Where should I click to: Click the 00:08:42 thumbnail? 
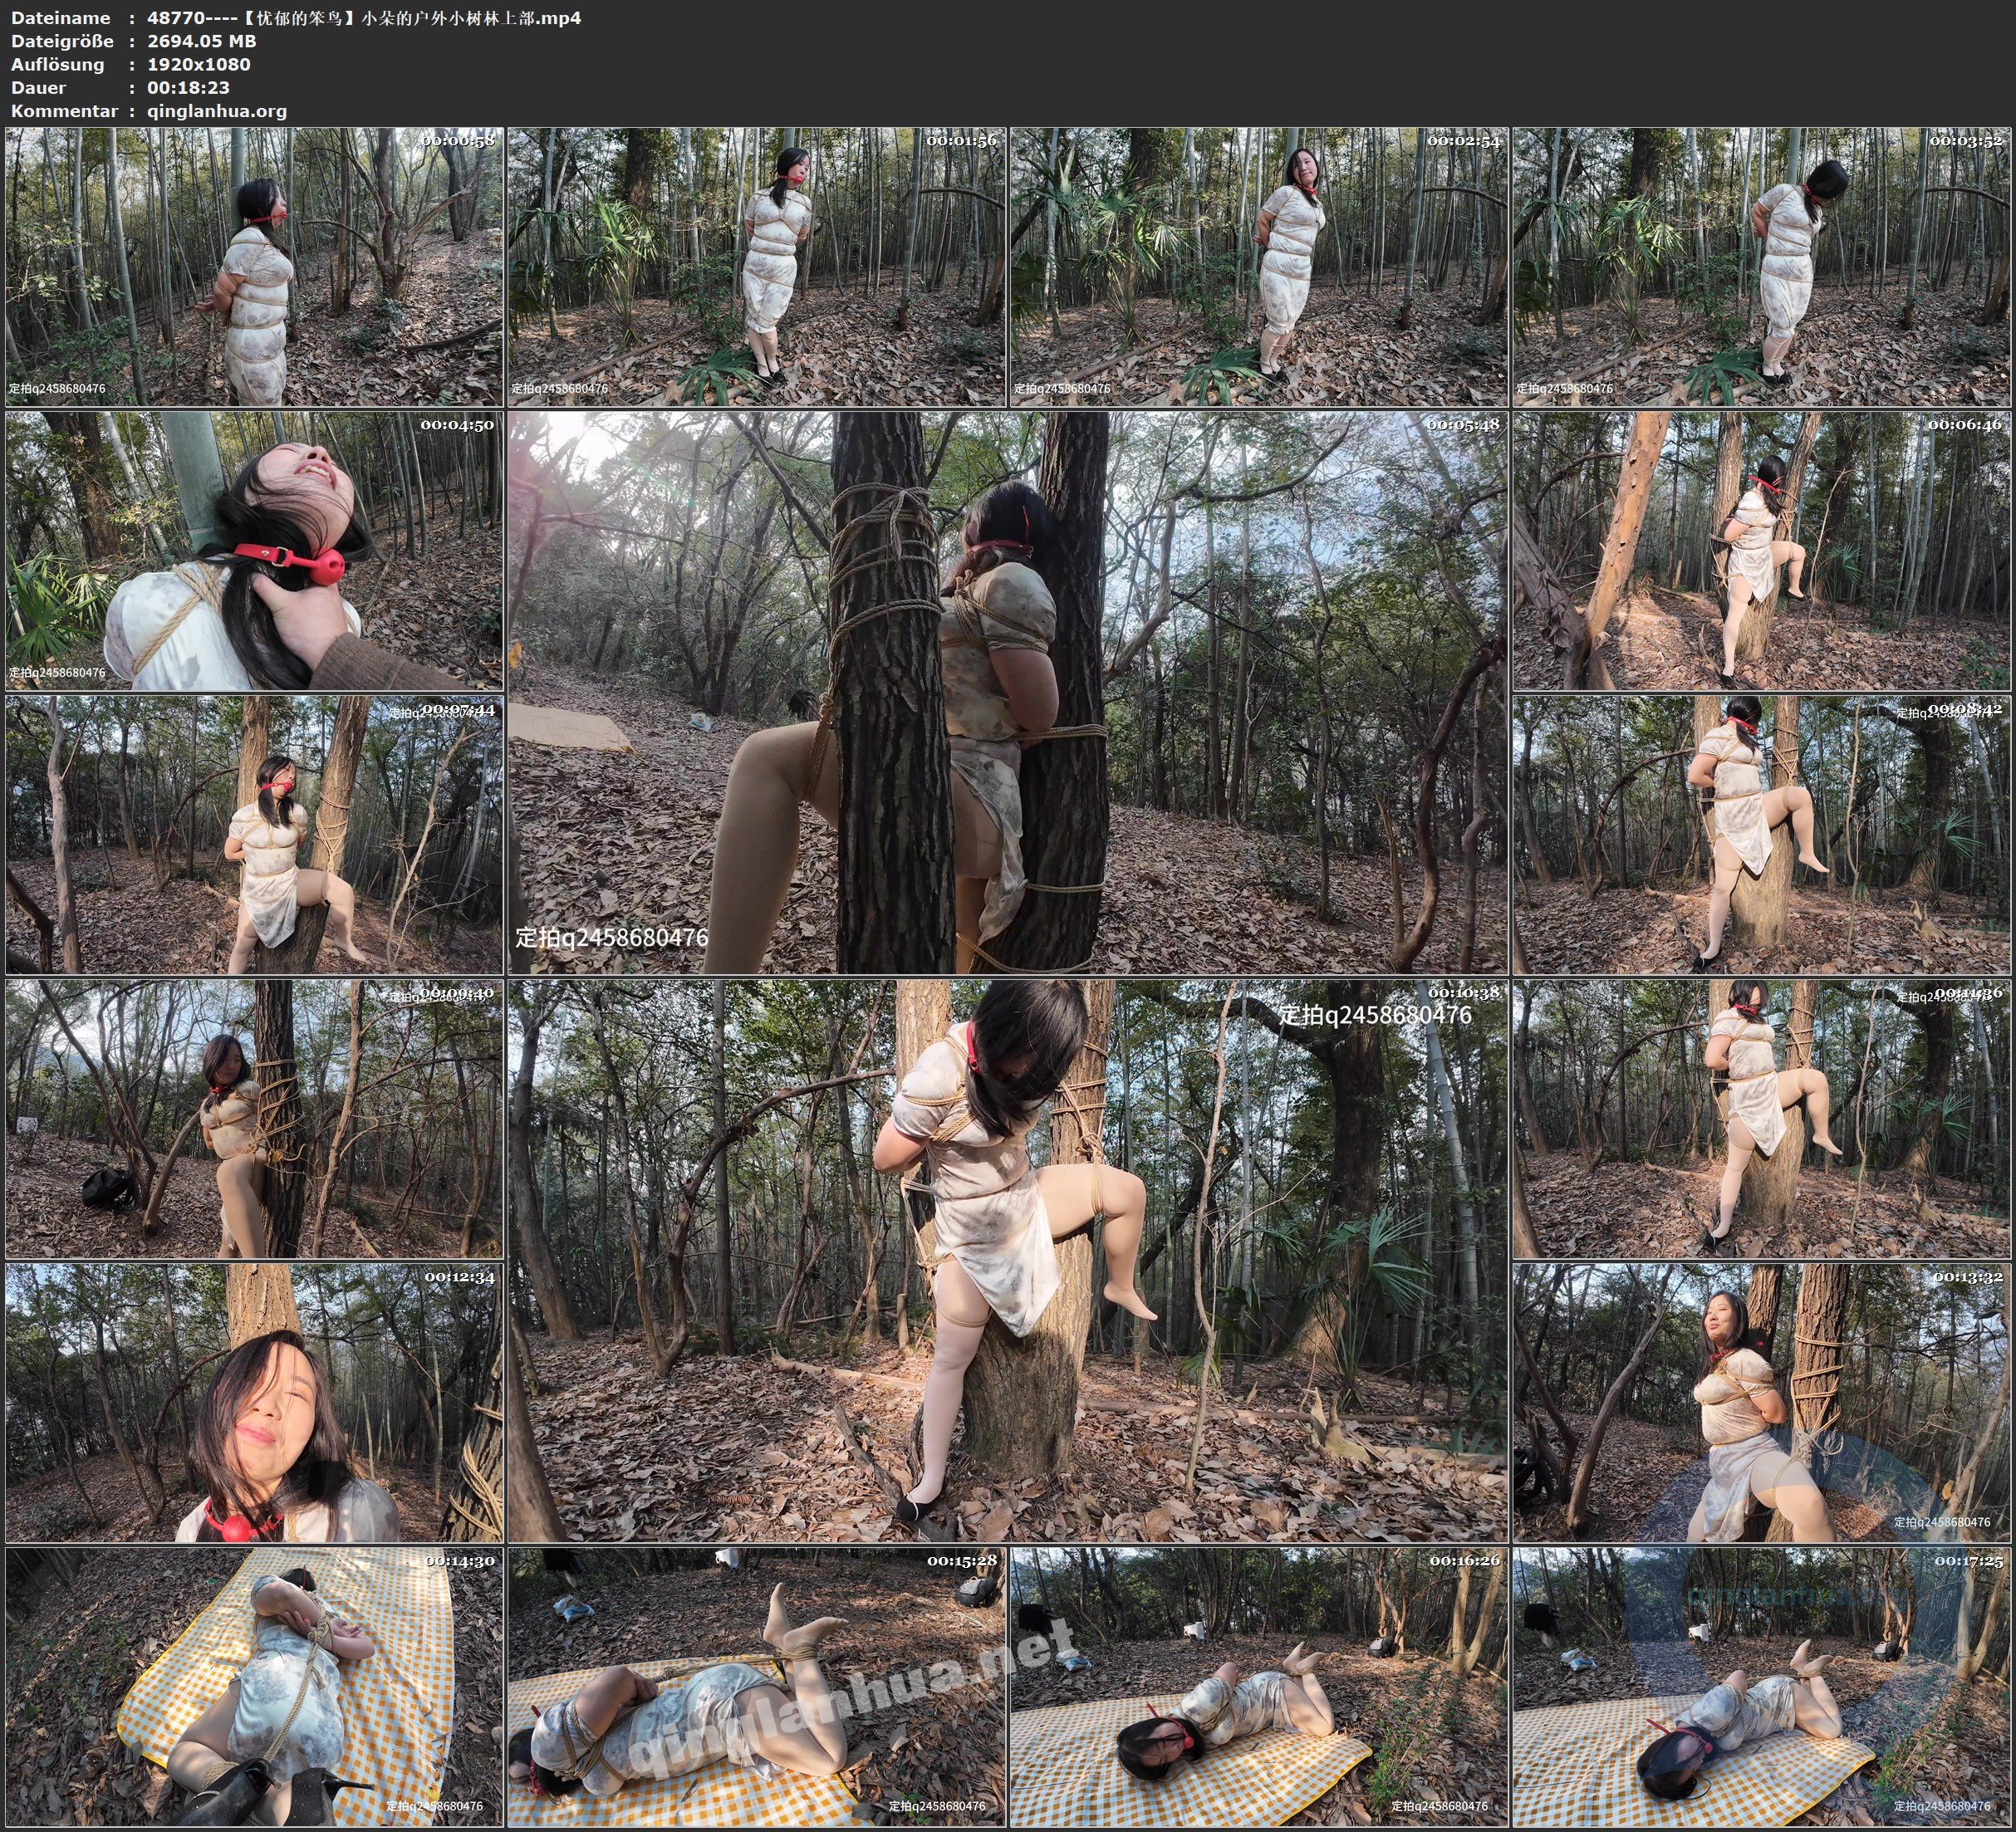[1762, 835]
